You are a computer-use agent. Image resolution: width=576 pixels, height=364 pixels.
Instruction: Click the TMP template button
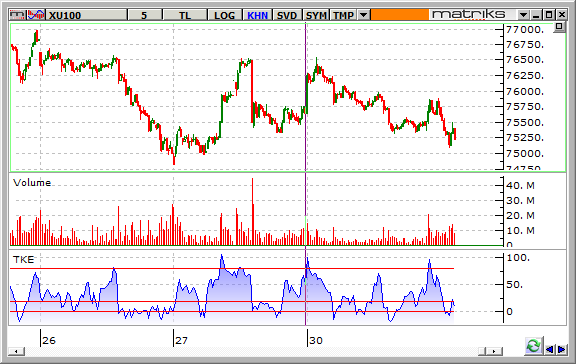pyautogui.click(x=343, y=15)
